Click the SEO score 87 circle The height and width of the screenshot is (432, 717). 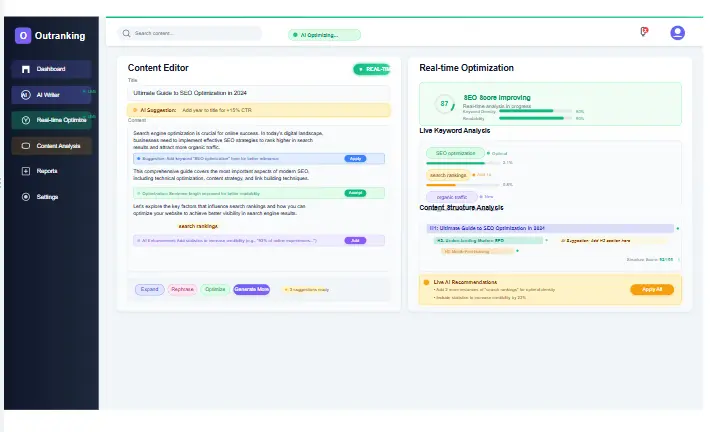point(444,104)
